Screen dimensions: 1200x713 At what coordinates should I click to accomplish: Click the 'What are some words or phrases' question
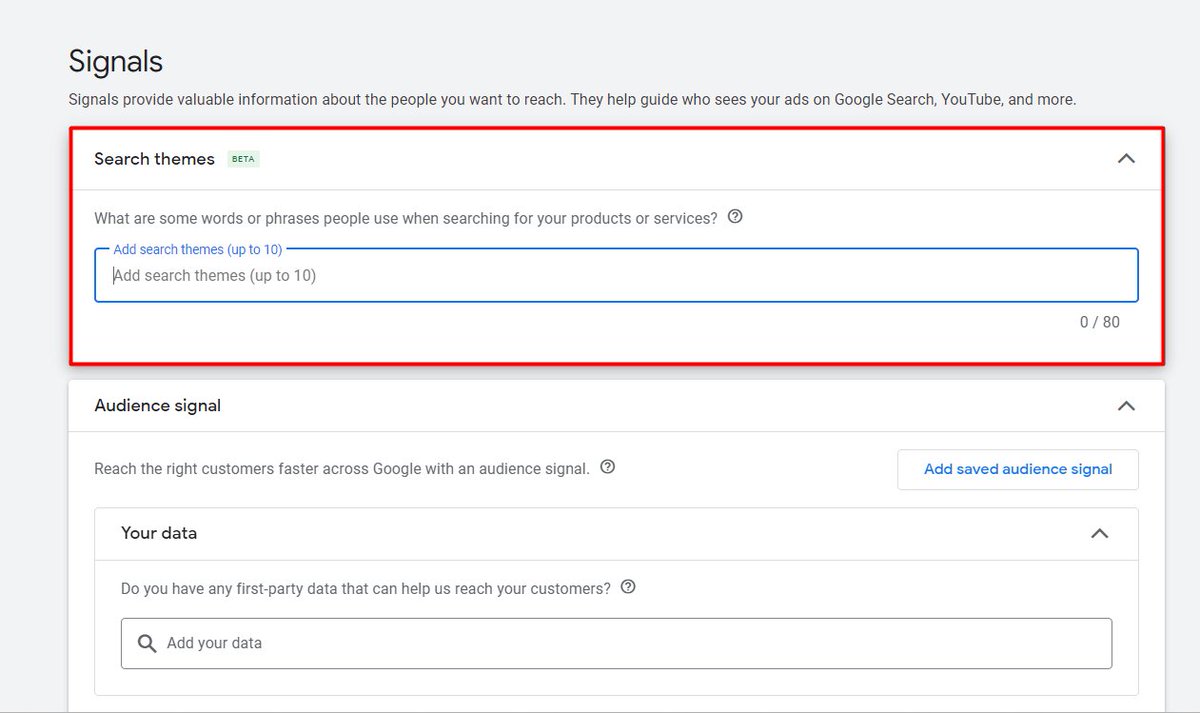406,218
